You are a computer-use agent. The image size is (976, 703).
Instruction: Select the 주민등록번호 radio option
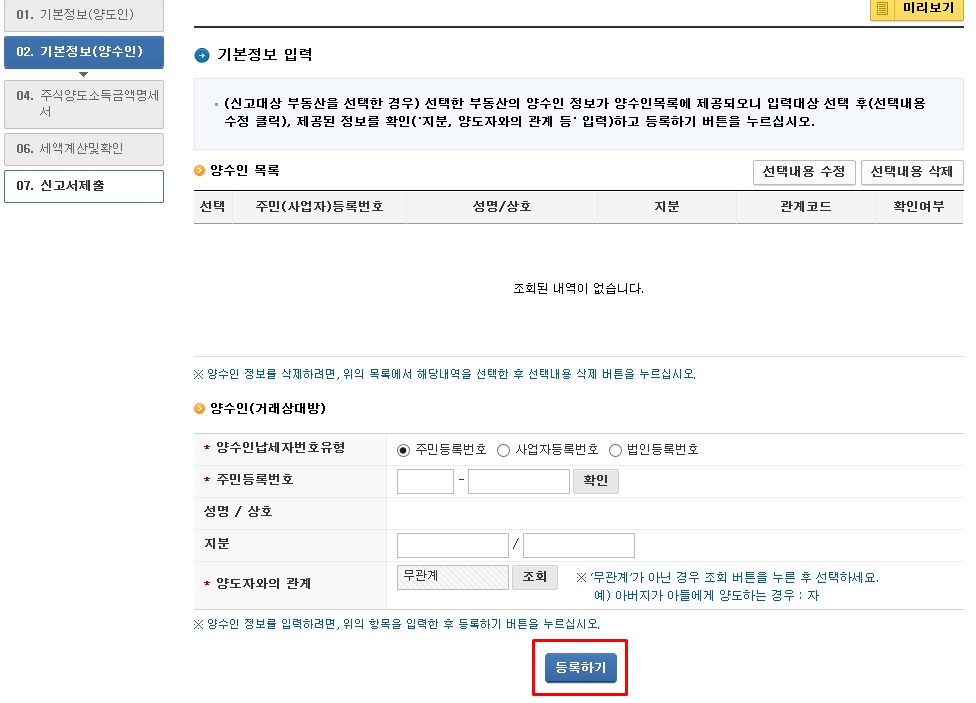click(403, 450)
